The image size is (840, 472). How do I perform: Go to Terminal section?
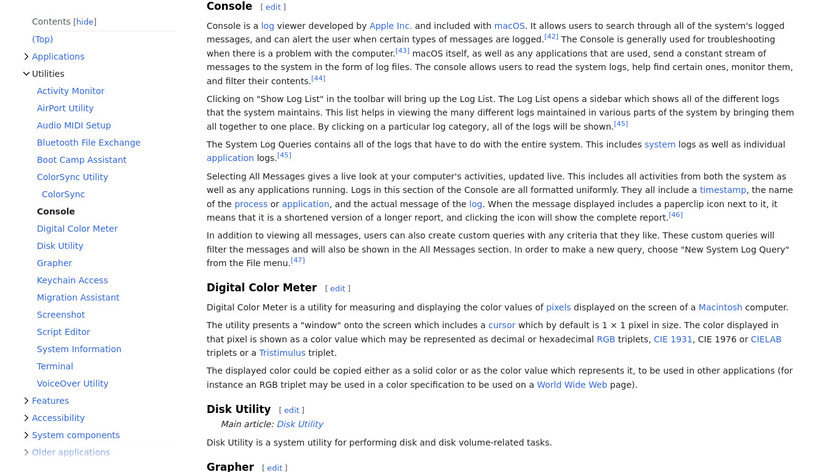tap(55, 366)
